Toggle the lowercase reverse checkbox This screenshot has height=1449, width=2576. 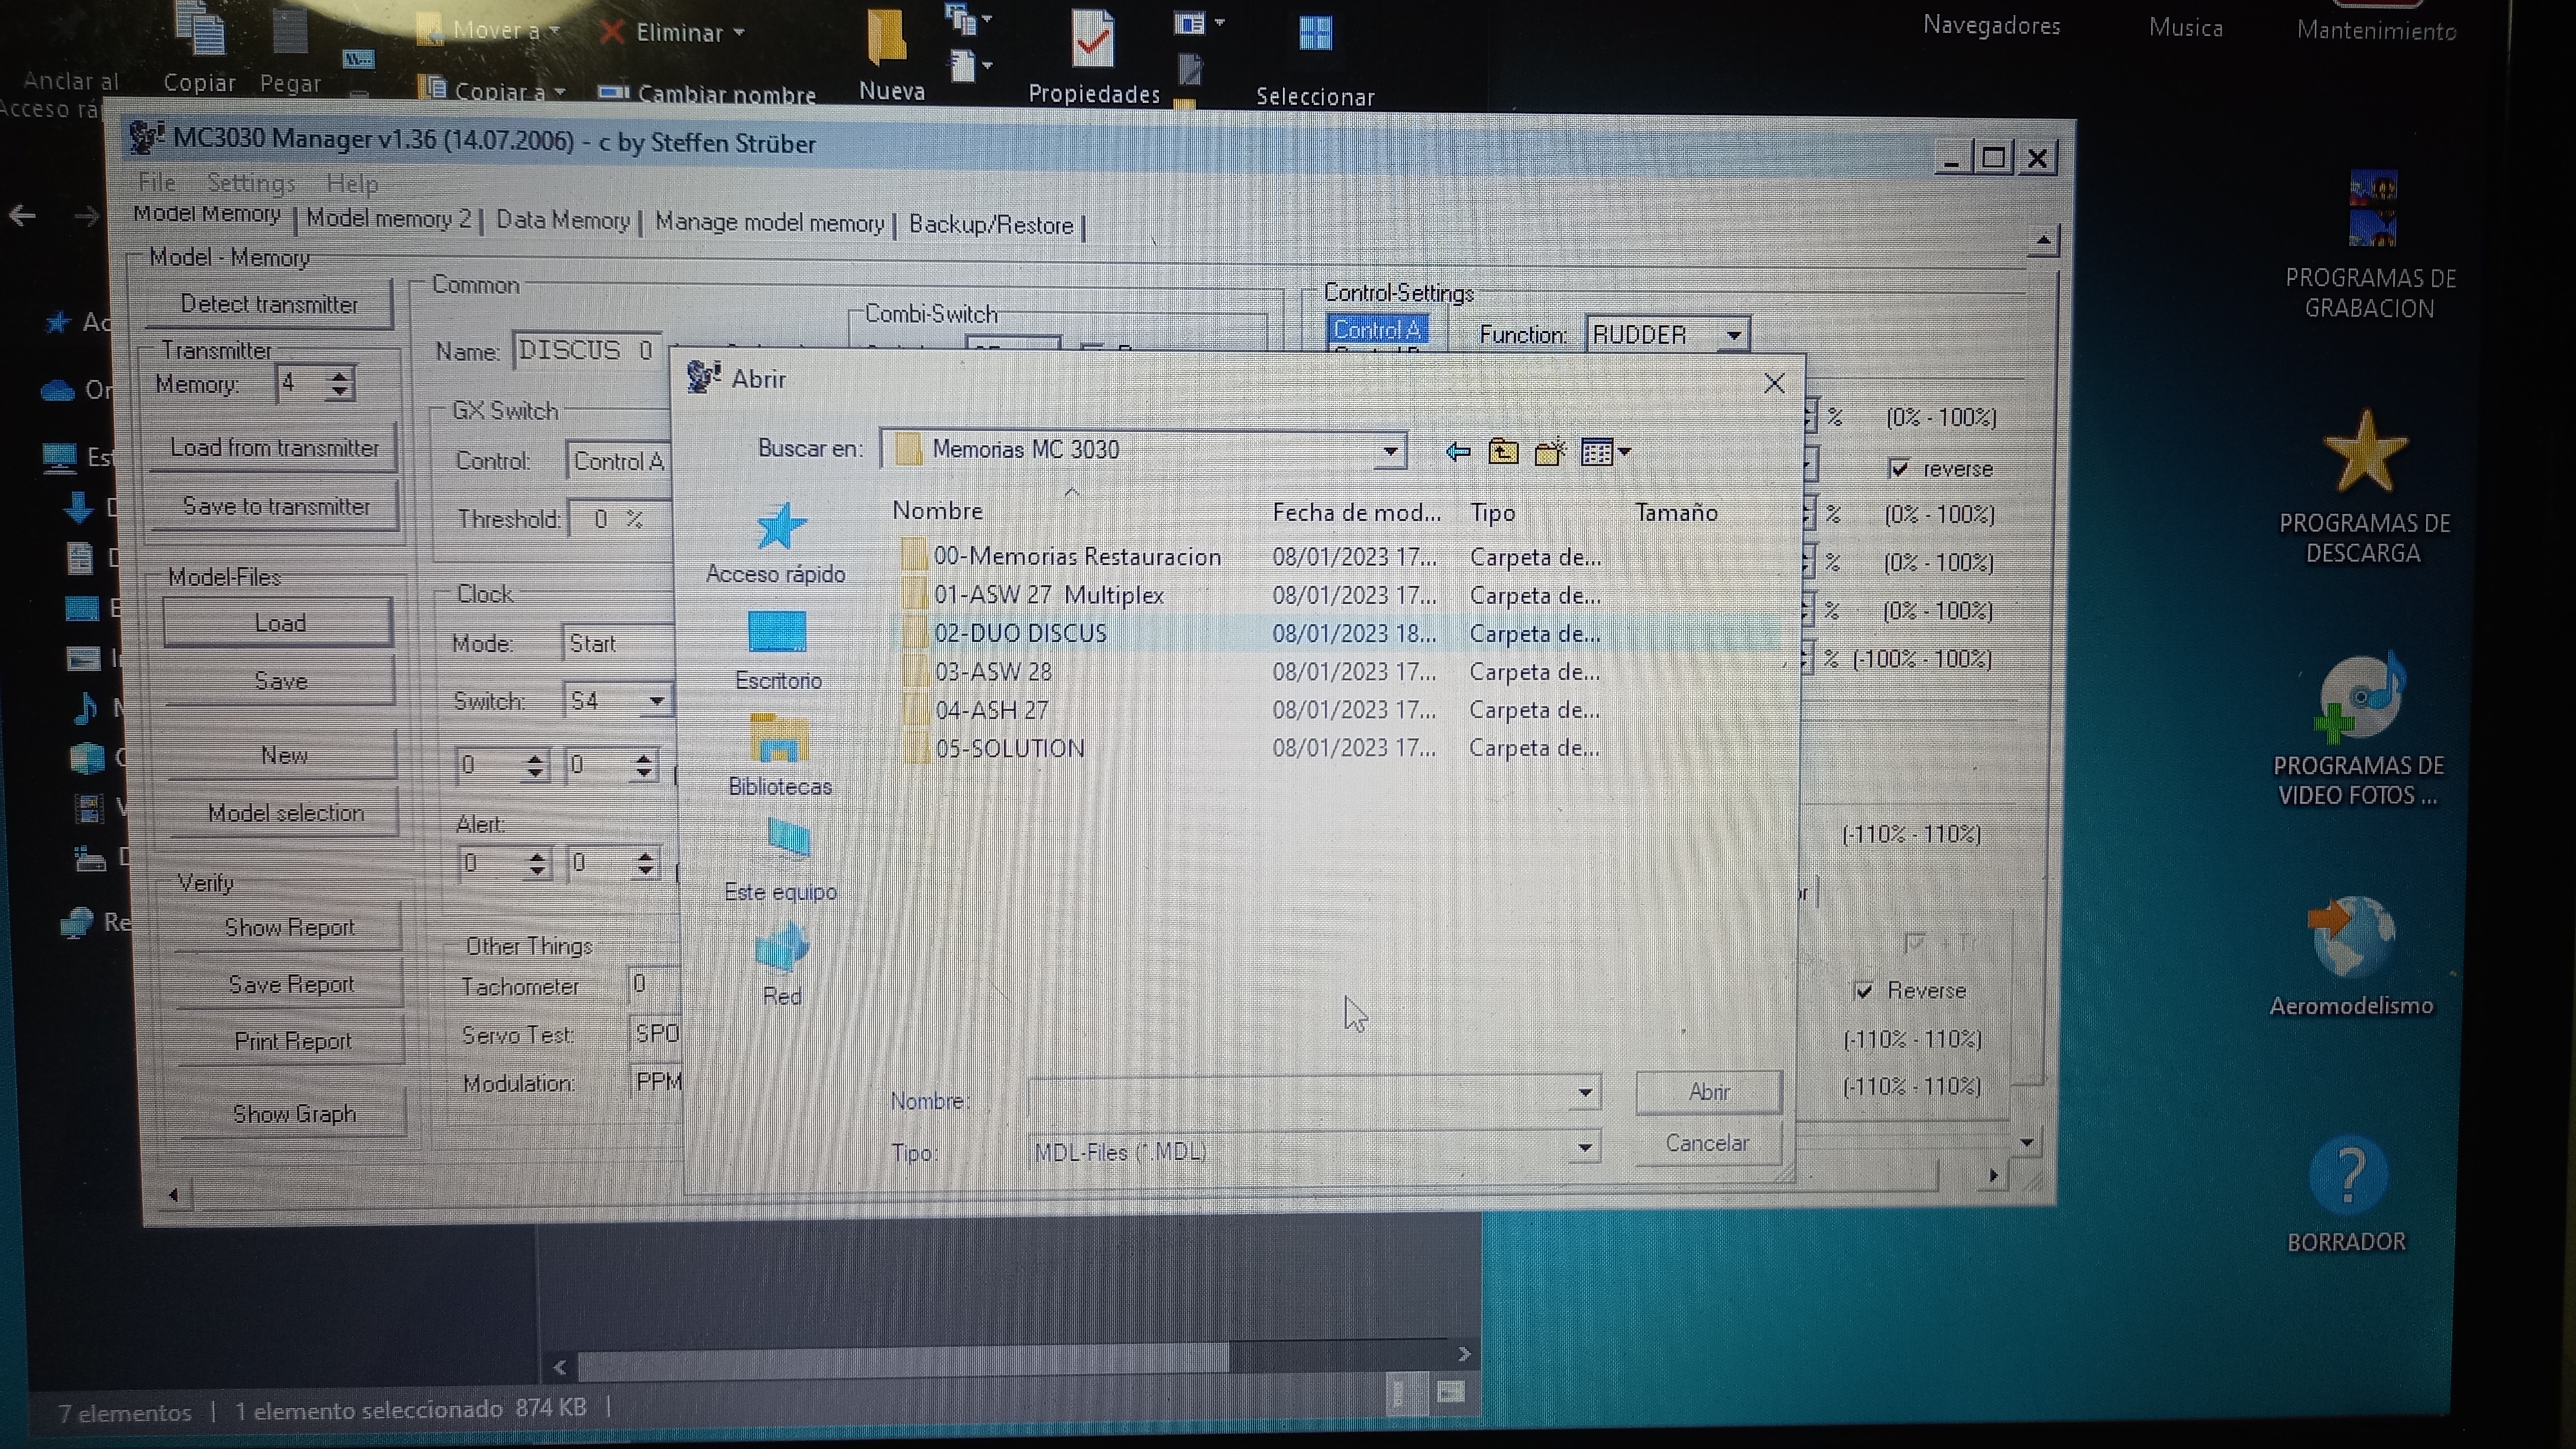pyautogui.click(x=1899, y=468)
